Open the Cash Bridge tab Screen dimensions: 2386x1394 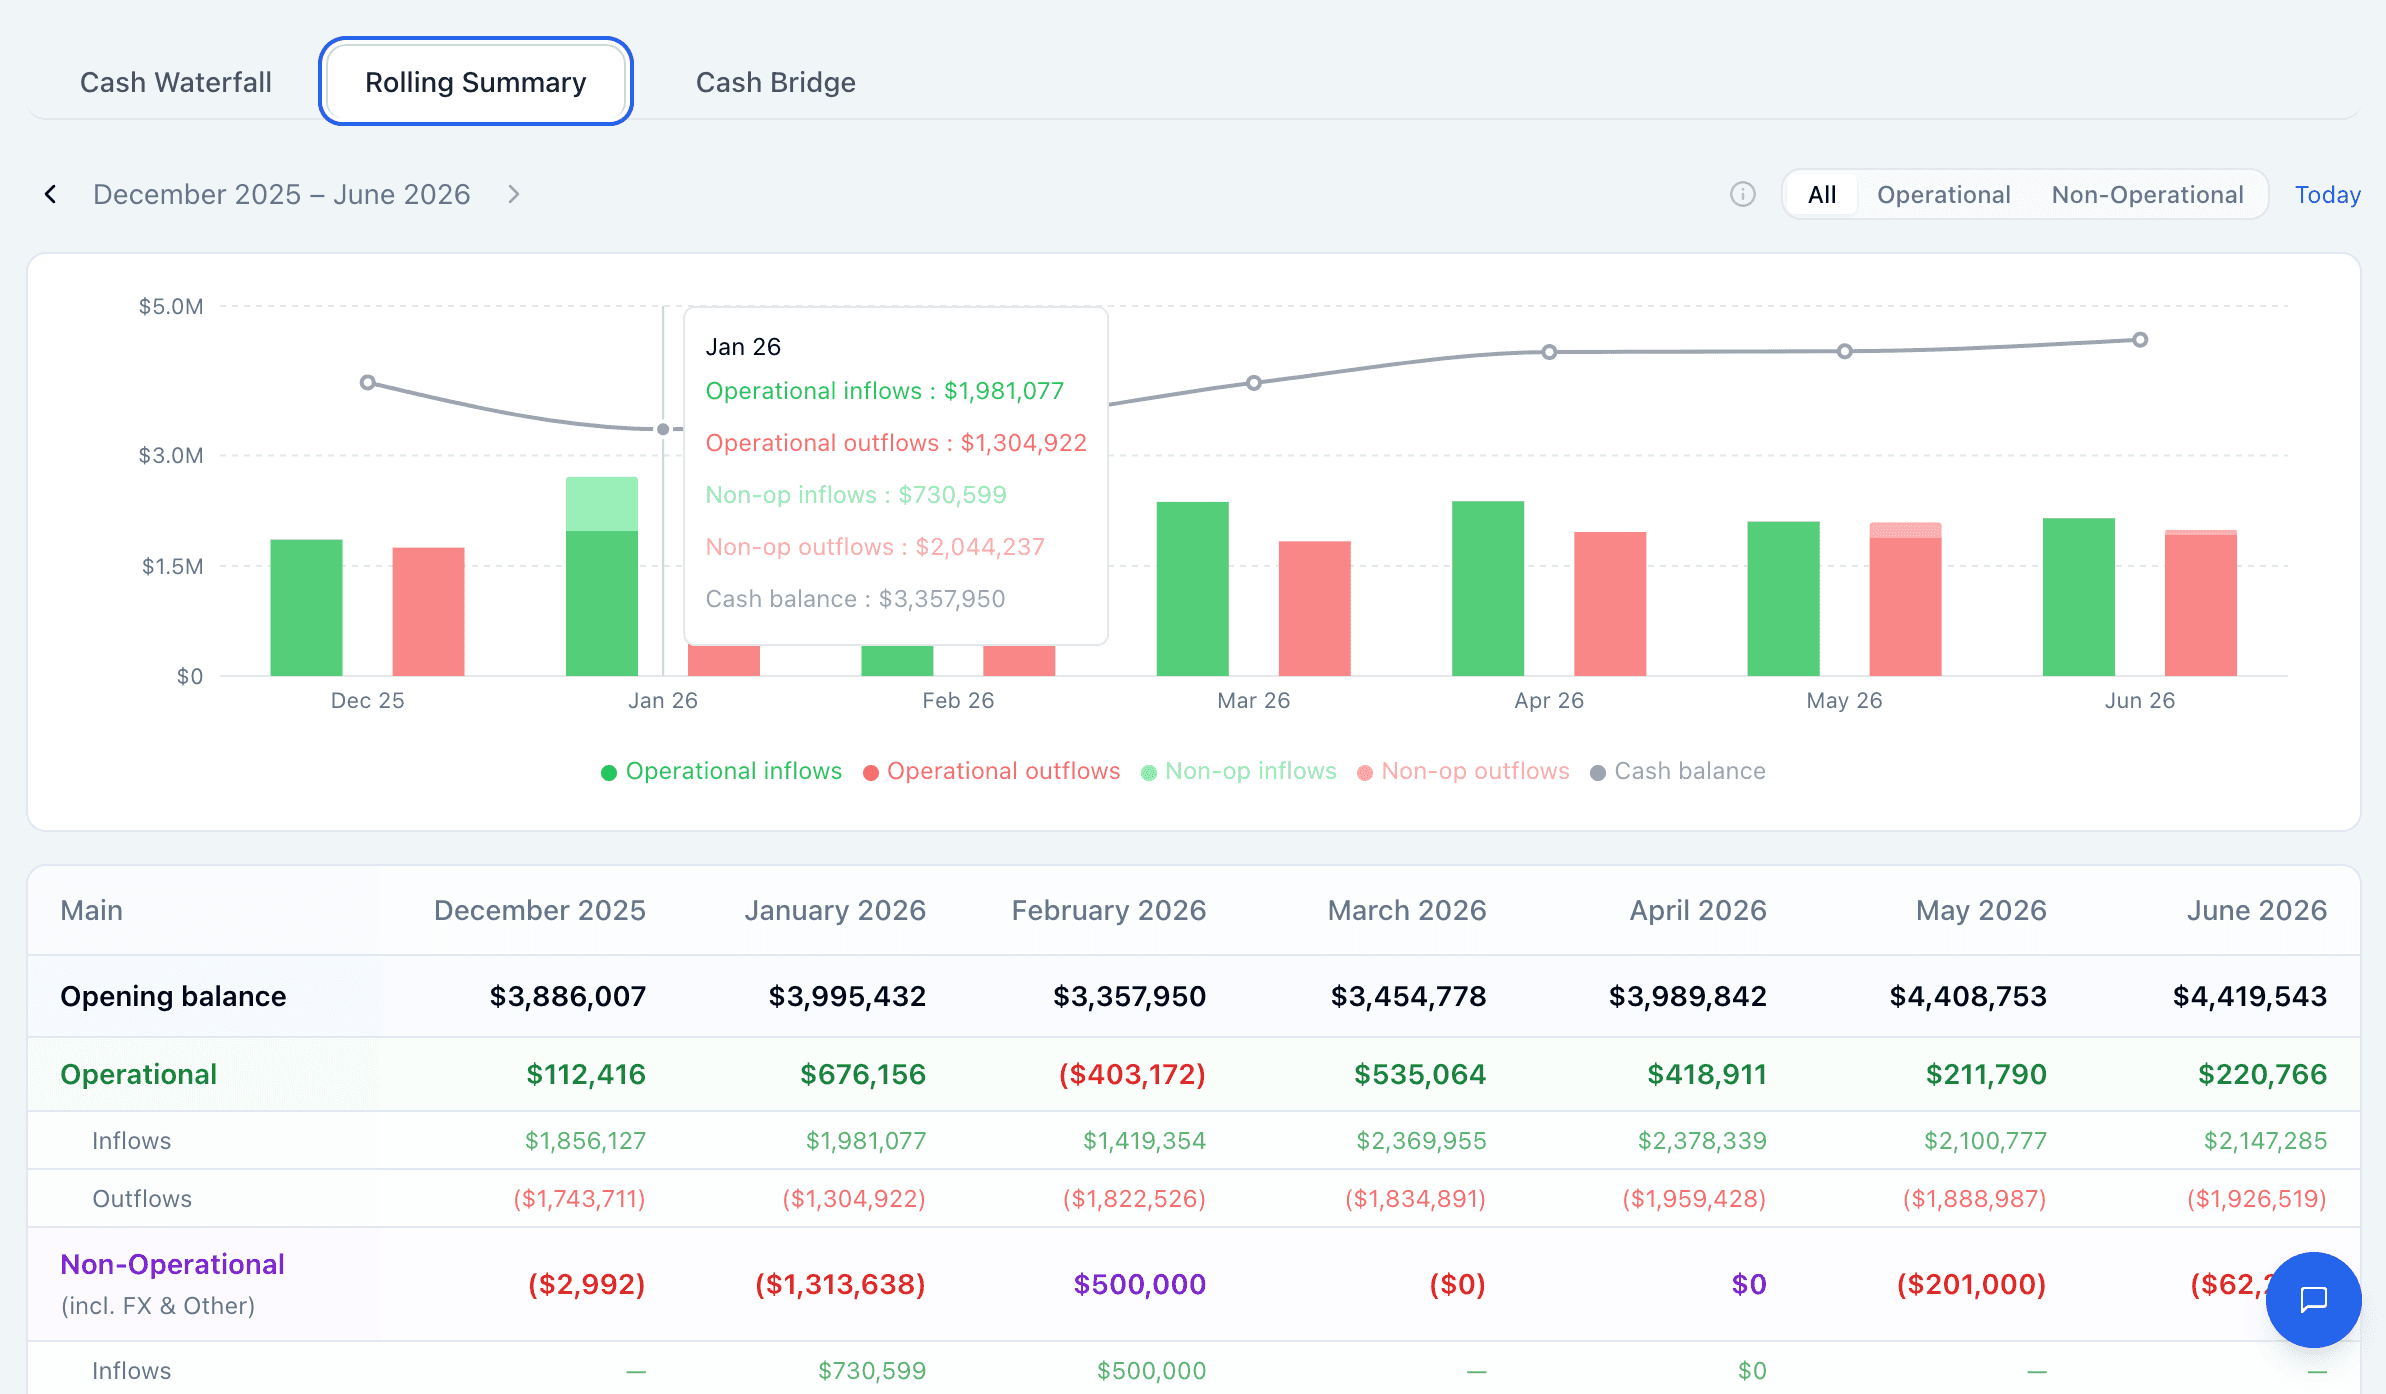(776, 82)
